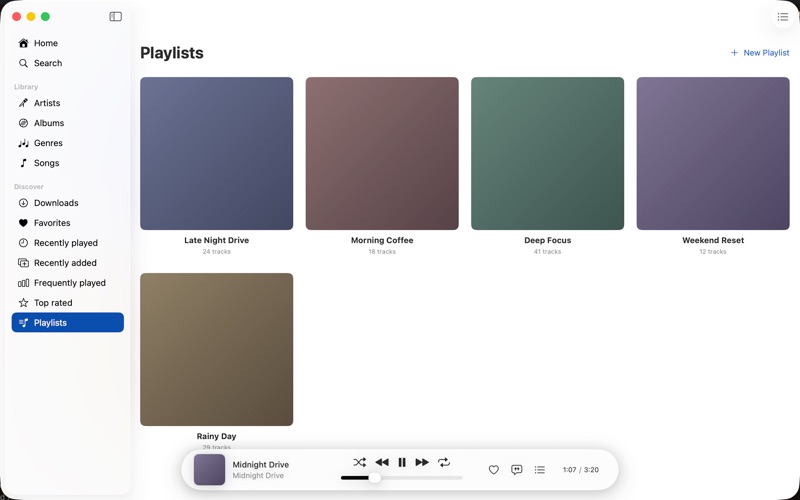
Task: Open Albums in the Library
Action: (x=68, y=123)
